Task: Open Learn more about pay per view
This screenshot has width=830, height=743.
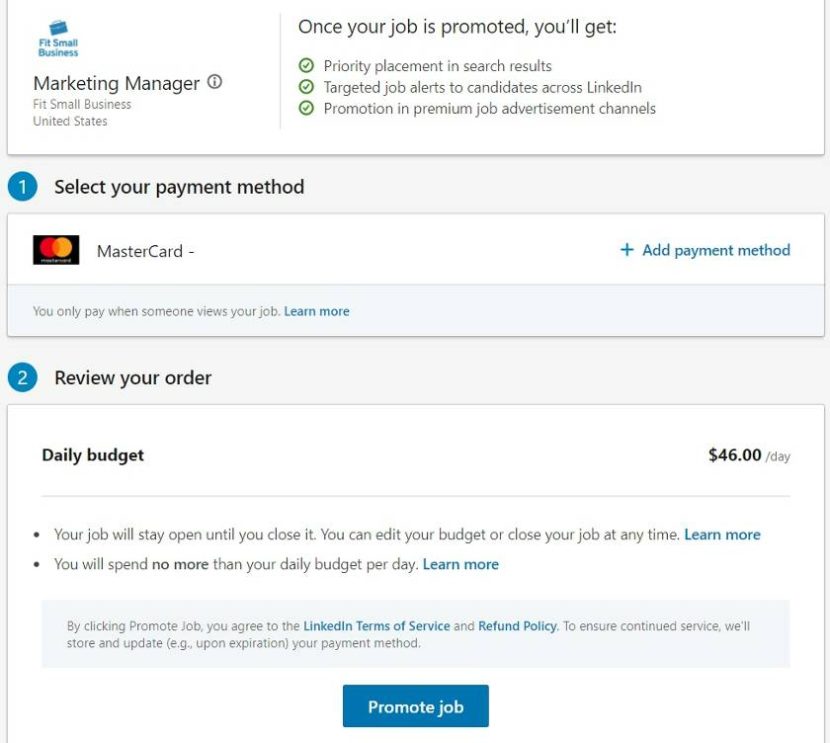Action: pyautogui.click(x=316, y=311)
